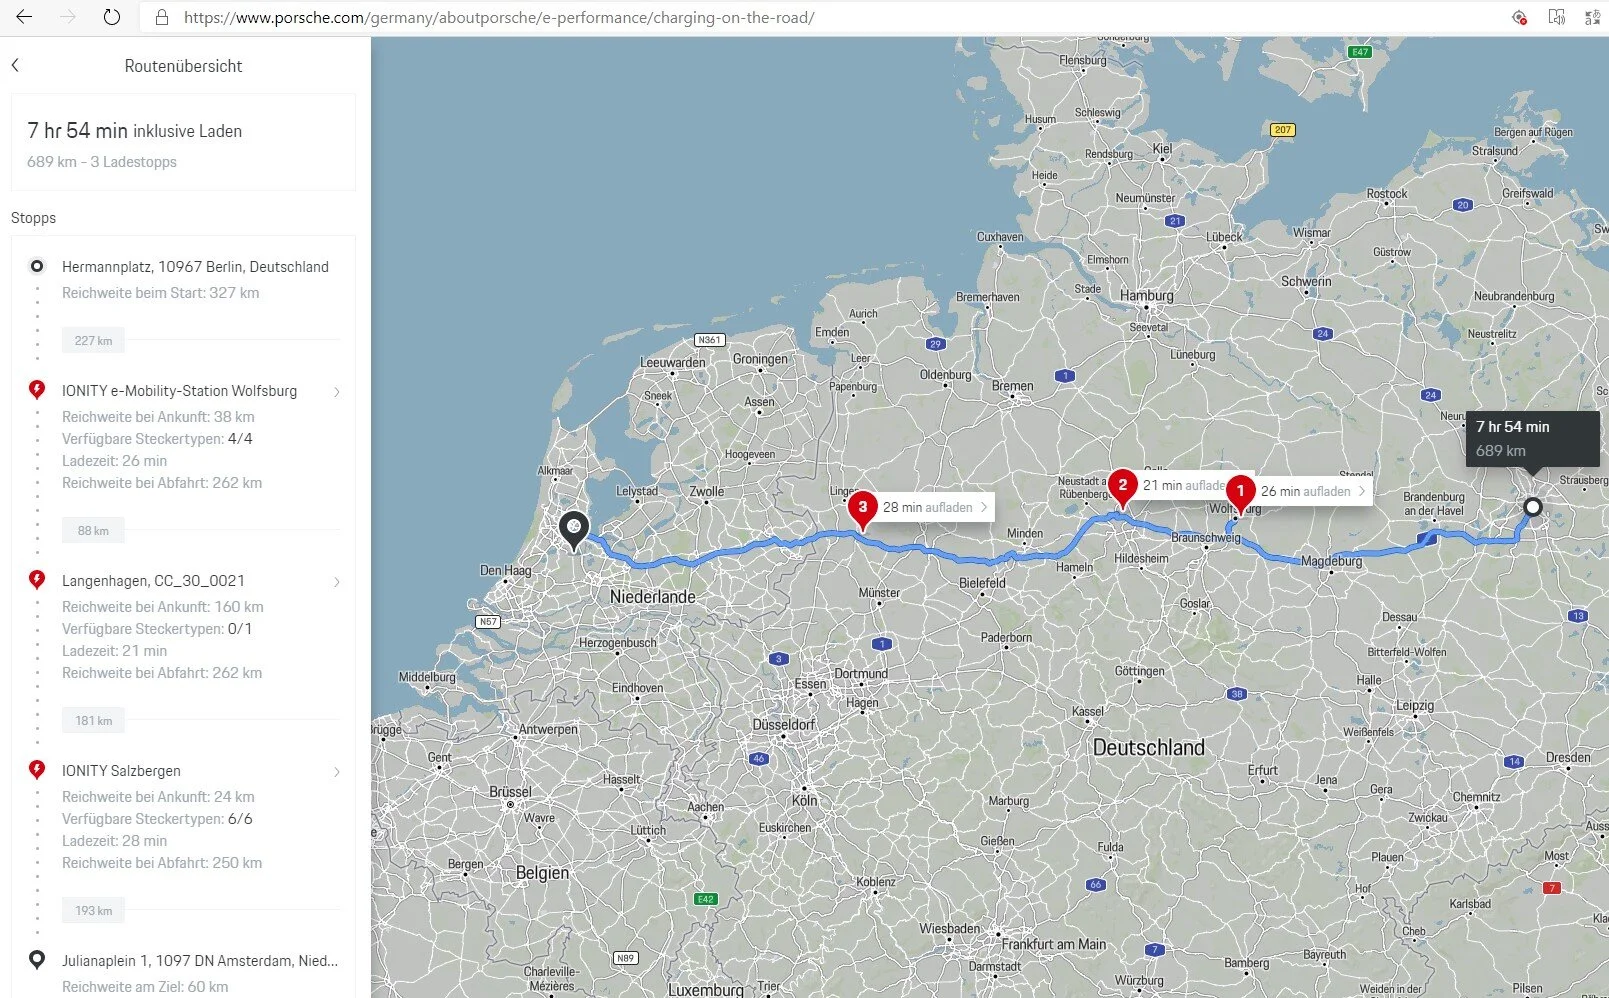Click the '227 km' segment distance
This screenshot has width=1609, height=998.
[x=93, y=341]
